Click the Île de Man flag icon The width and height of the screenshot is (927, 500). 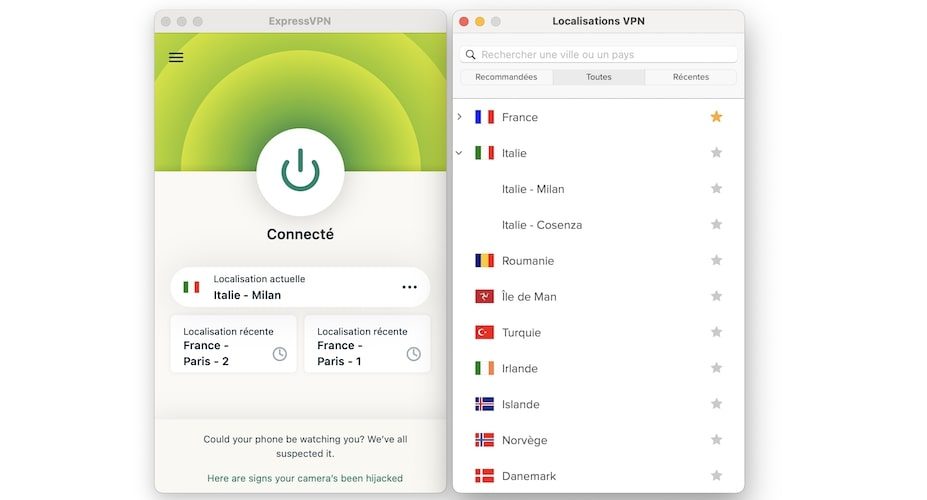[484, 297]
